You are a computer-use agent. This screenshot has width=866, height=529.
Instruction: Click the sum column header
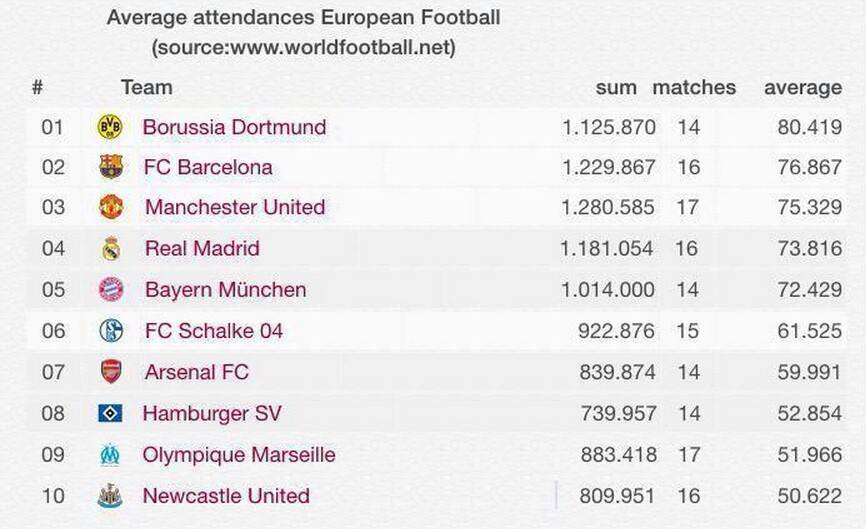tap(616, 87)
